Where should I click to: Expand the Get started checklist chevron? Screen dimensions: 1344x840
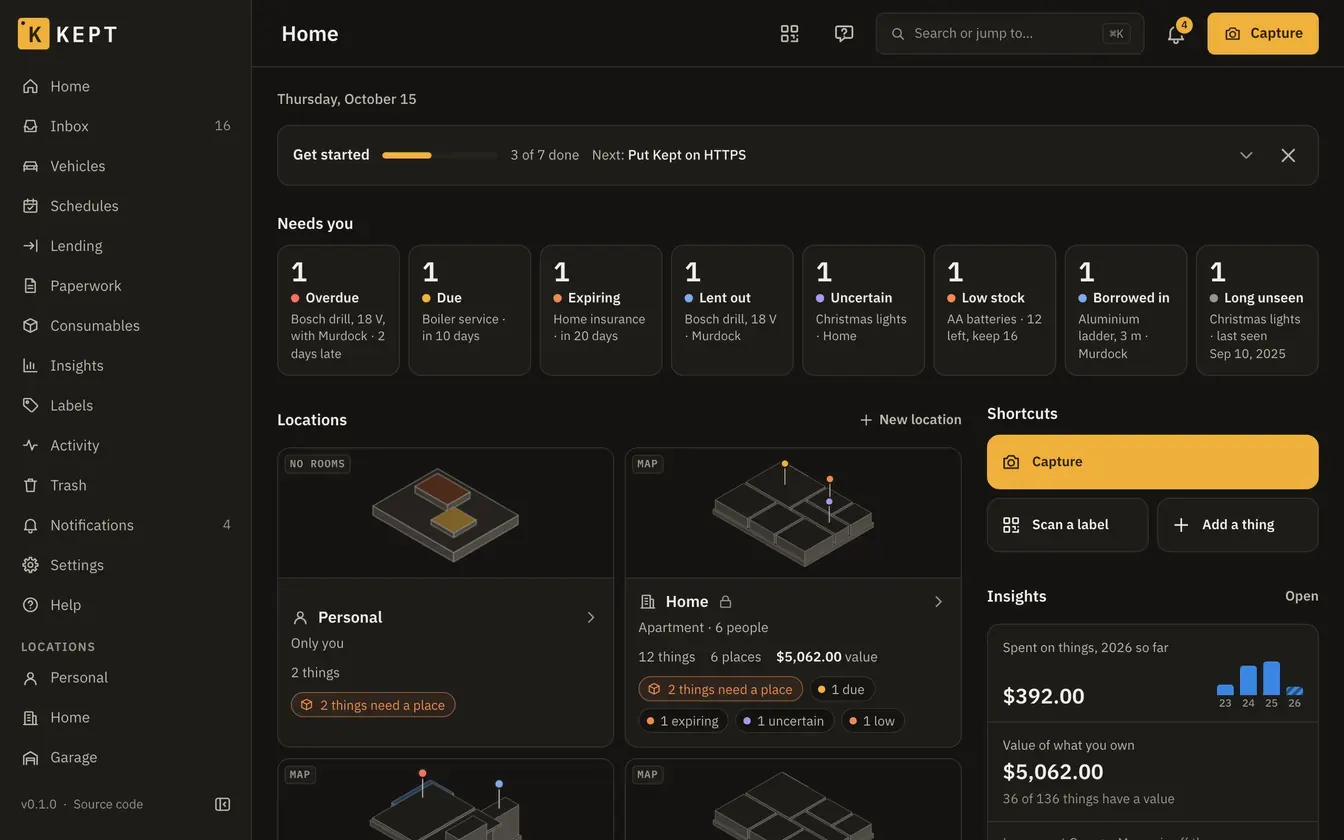(x=1246, y=155)
